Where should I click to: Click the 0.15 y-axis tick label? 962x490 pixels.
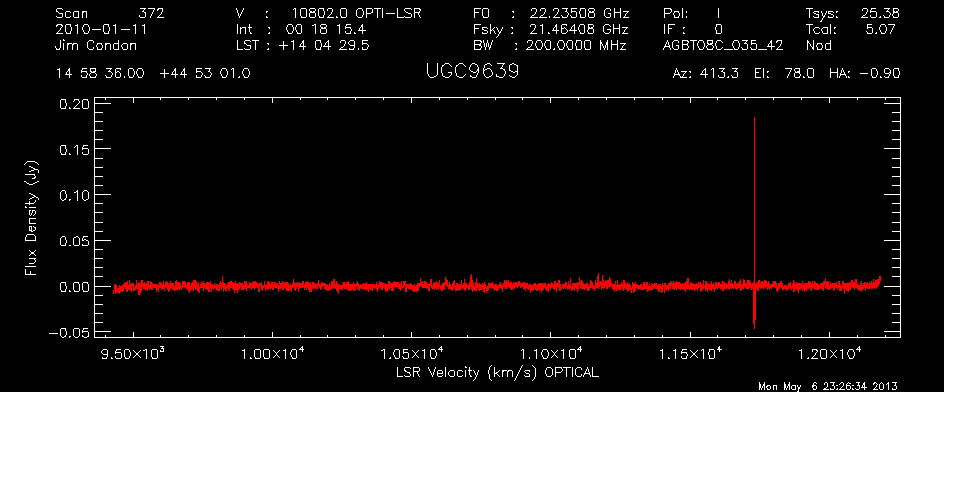(74, 150)
